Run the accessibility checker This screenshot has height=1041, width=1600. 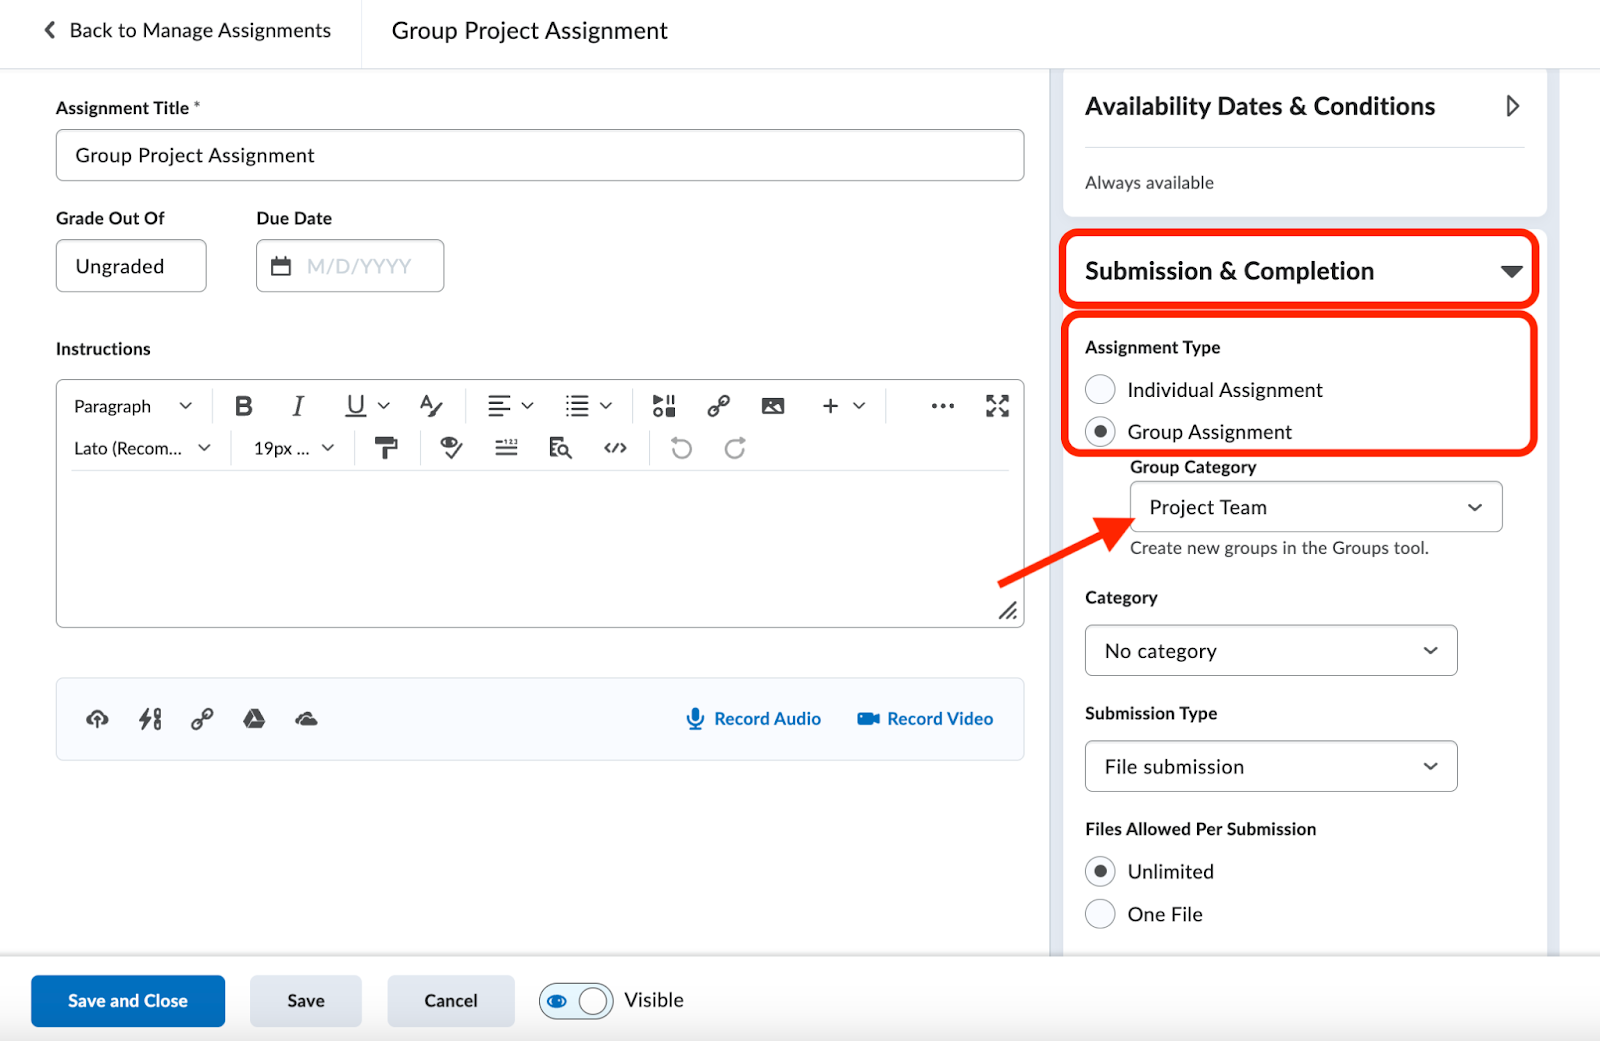pos(451,448)
